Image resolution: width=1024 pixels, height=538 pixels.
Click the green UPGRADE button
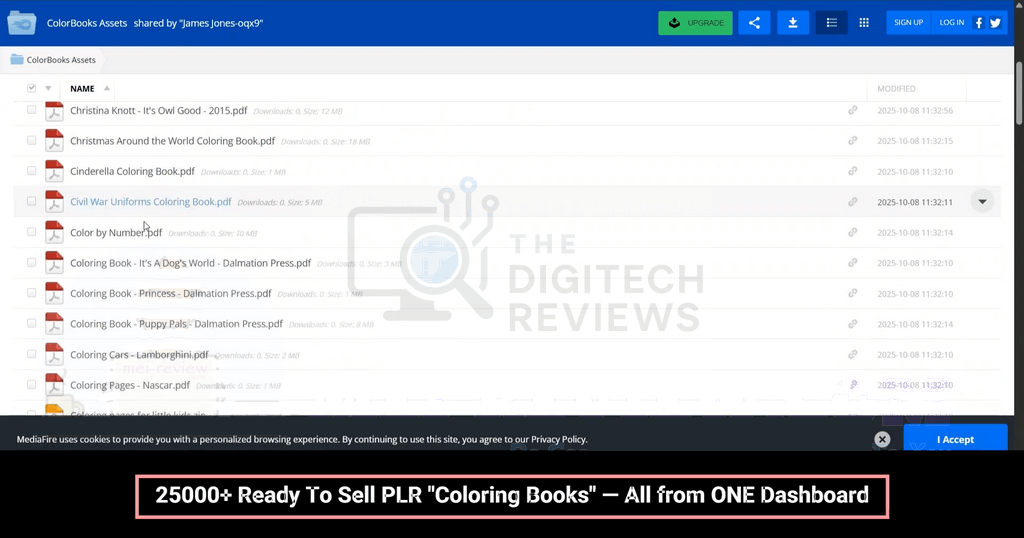(x=696, y=23)
